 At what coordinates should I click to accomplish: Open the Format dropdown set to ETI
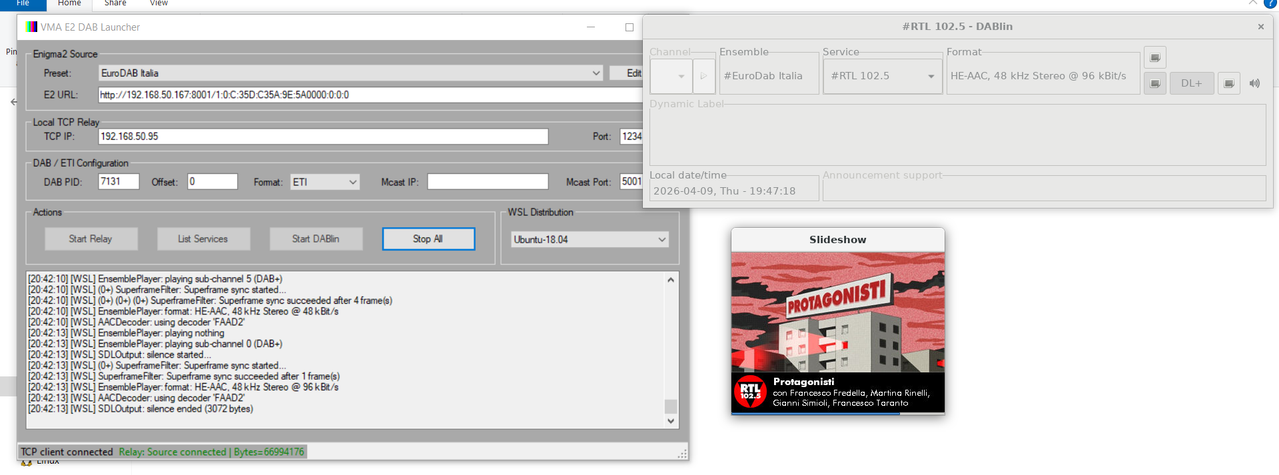[324, 182]
